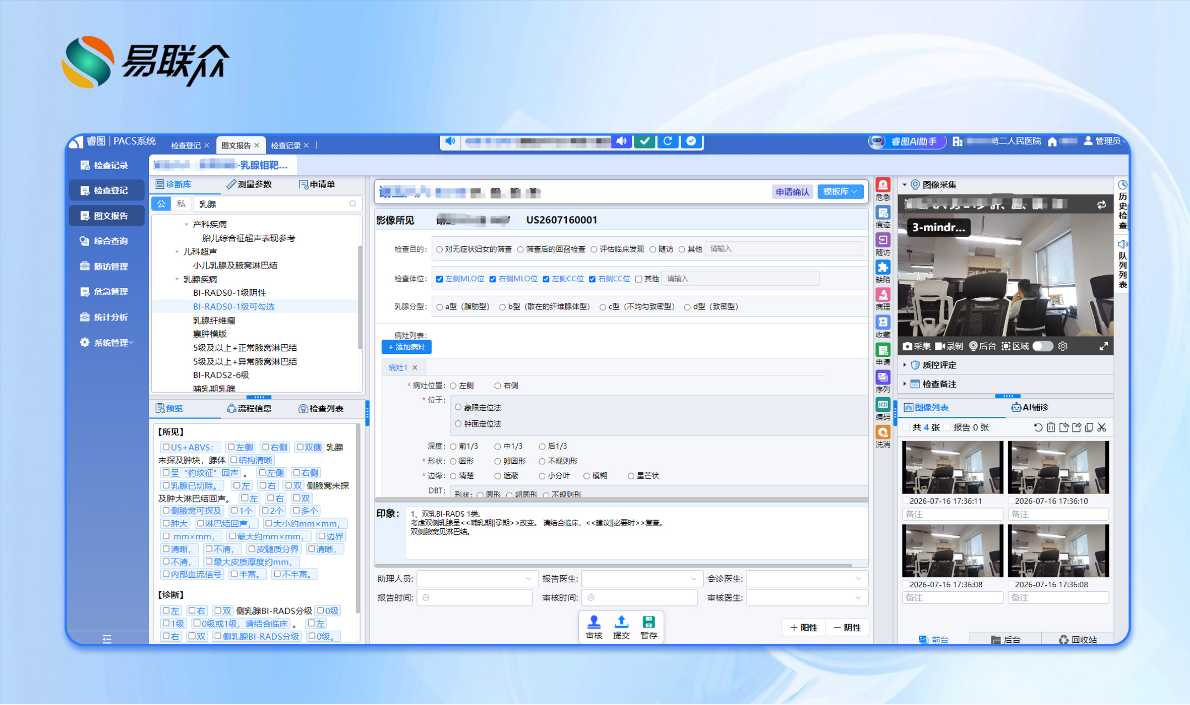
Task: Click the 提交 submit upload icon
Action: coord(622,627)
